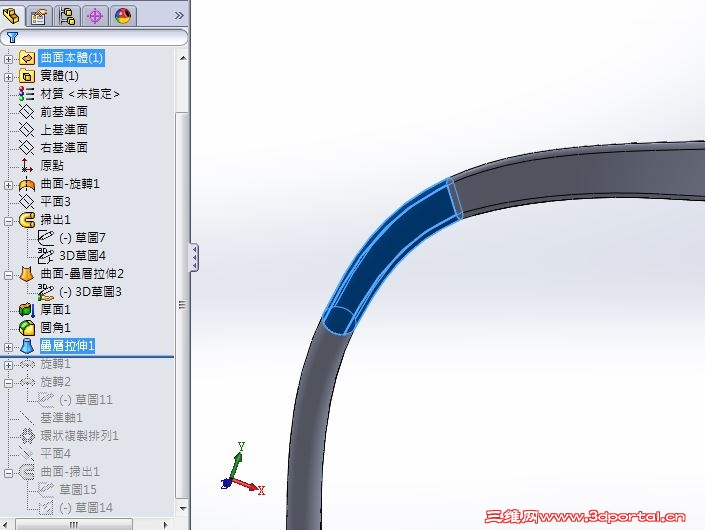The width and height of the screenshot is (705, 530).
Task: Switch to the ConfigurationManager tab
Action: point(67,16)
